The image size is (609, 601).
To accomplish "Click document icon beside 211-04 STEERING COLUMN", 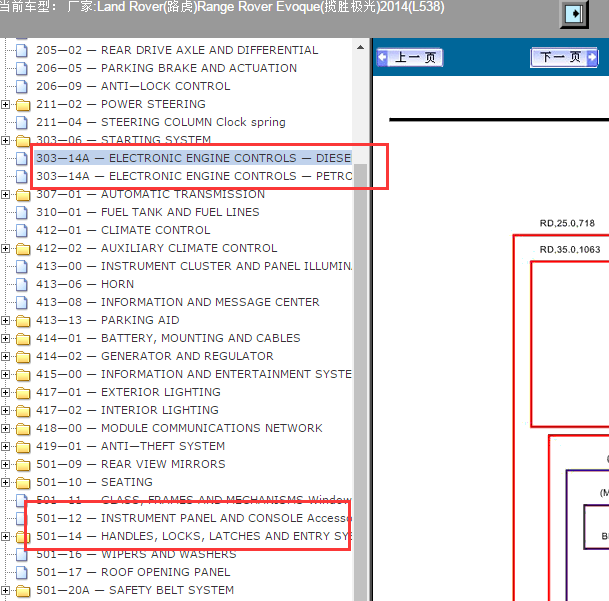I will [22, 122].
